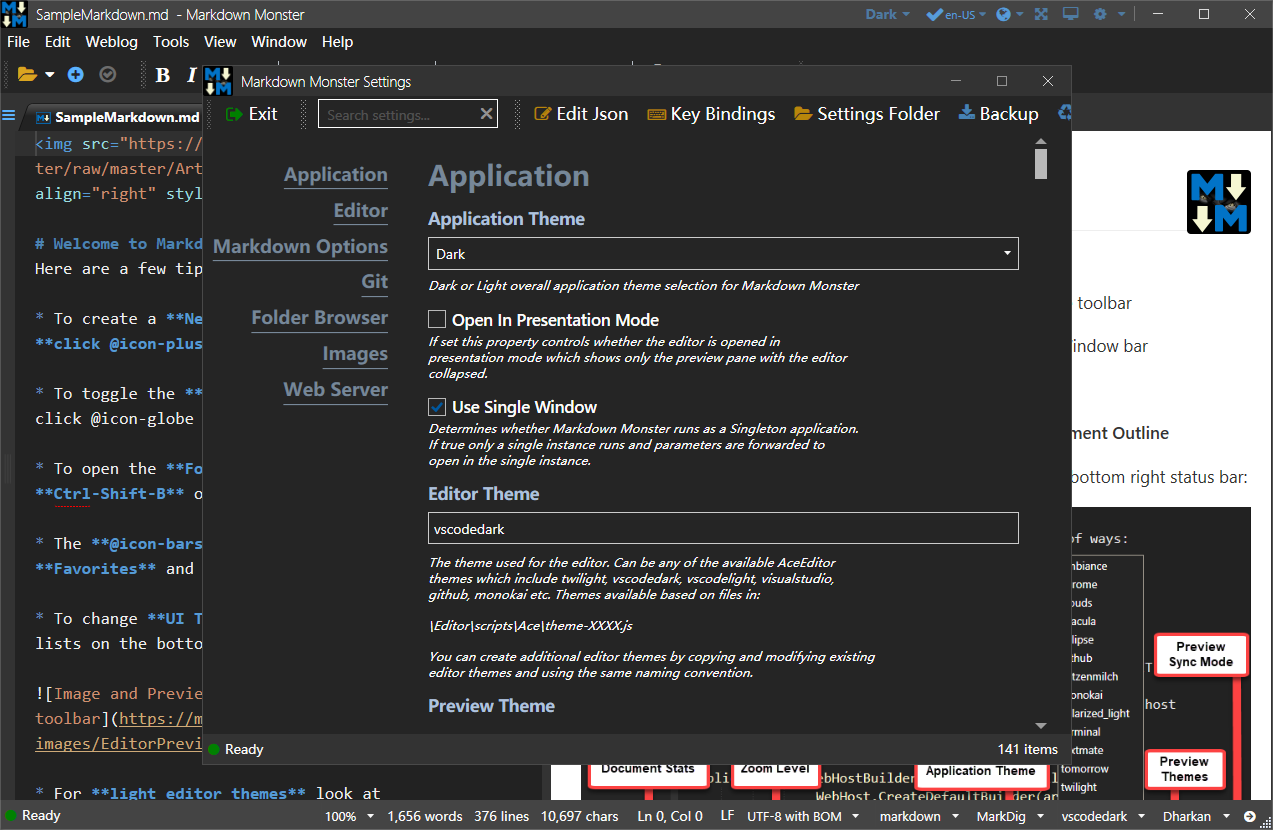The height and width of the screenshot is (830, 1273).
Task: Click the blue recycle reset icon in Settings toolbar
Action: click(1065, 113)
